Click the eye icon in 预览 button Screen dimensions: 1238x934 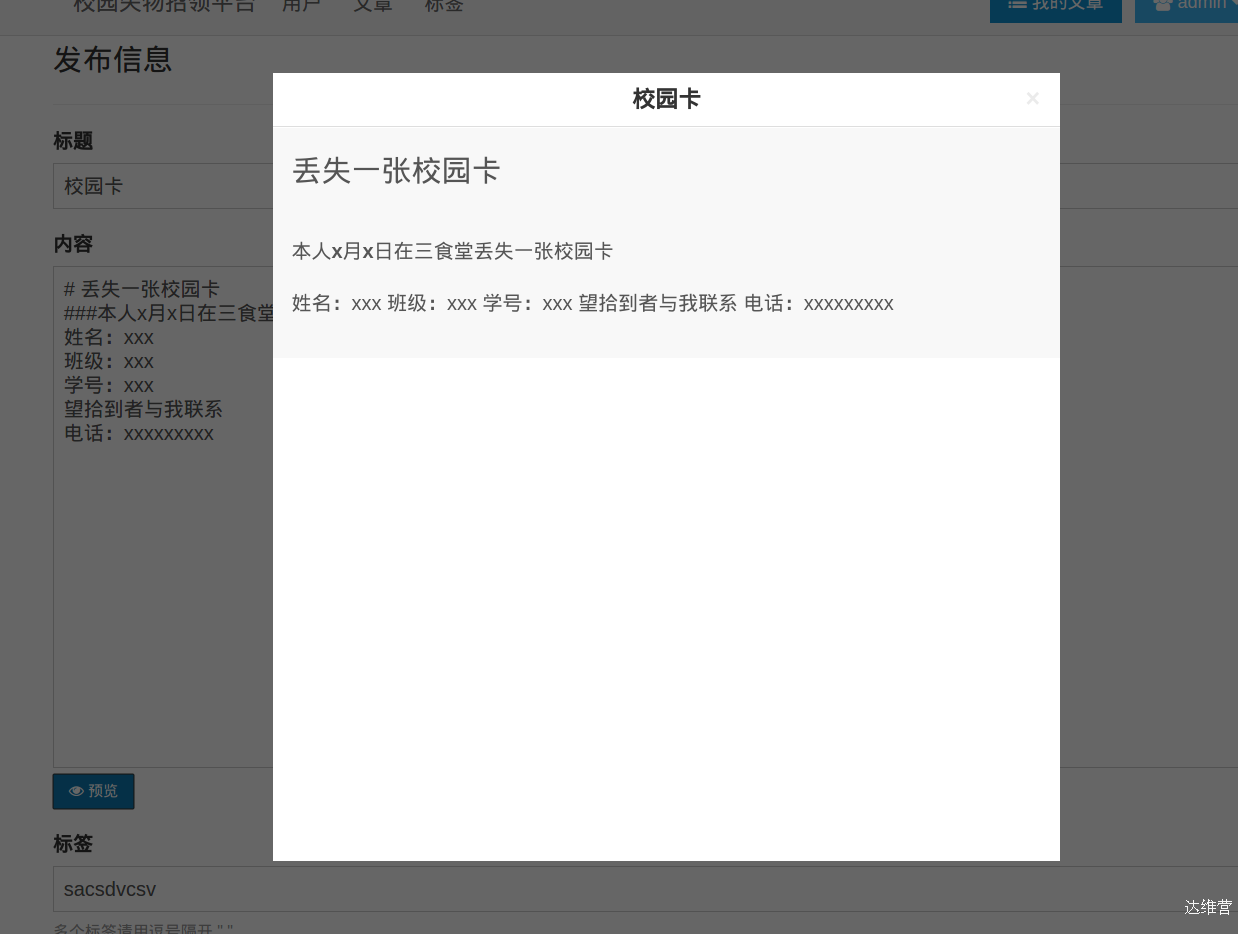tap(76, 791)
